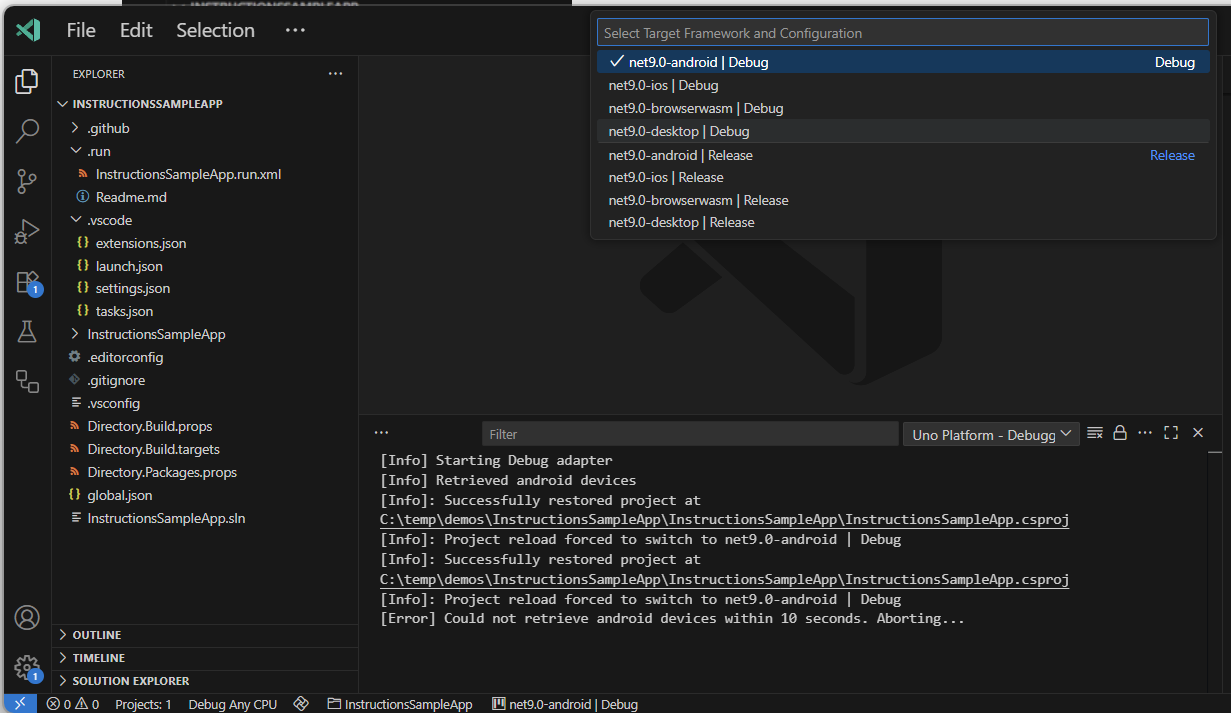Click Debug Any CPU status item
The image size is (1231, 713).
pyautogui.click(x=233, y=704)
